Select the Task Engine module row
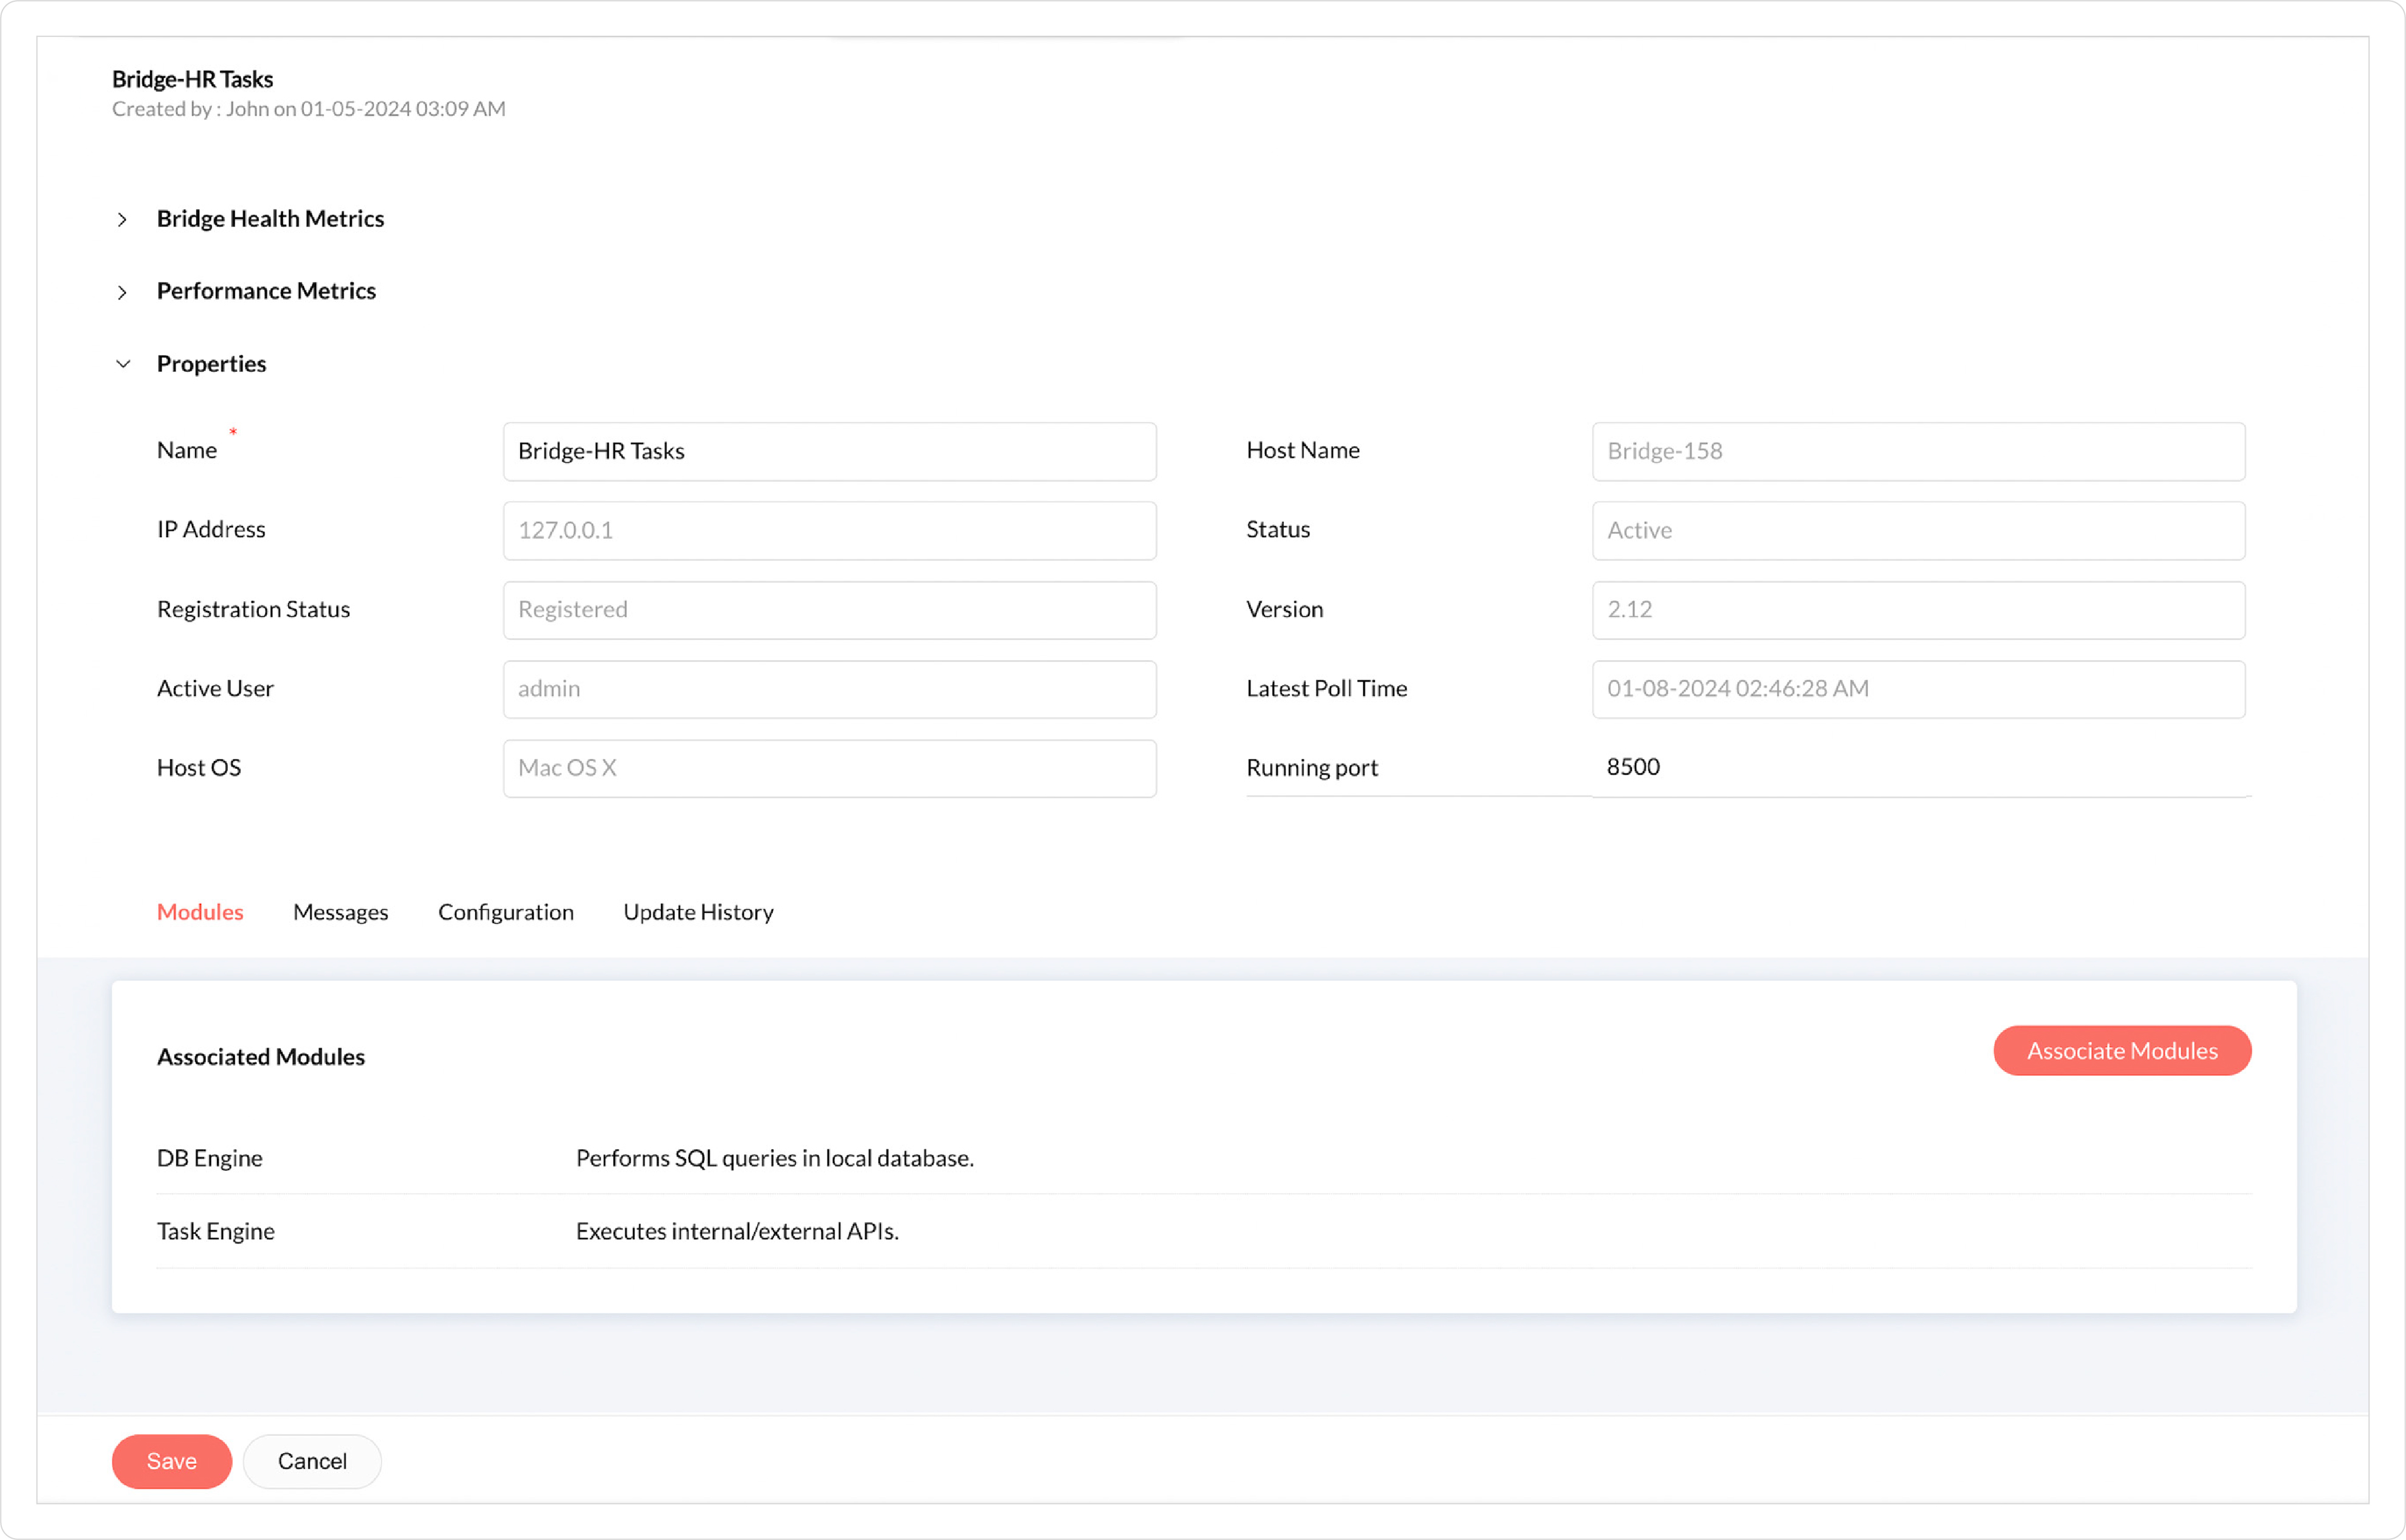The image size is (2406, 1540). pos(216,1231)
